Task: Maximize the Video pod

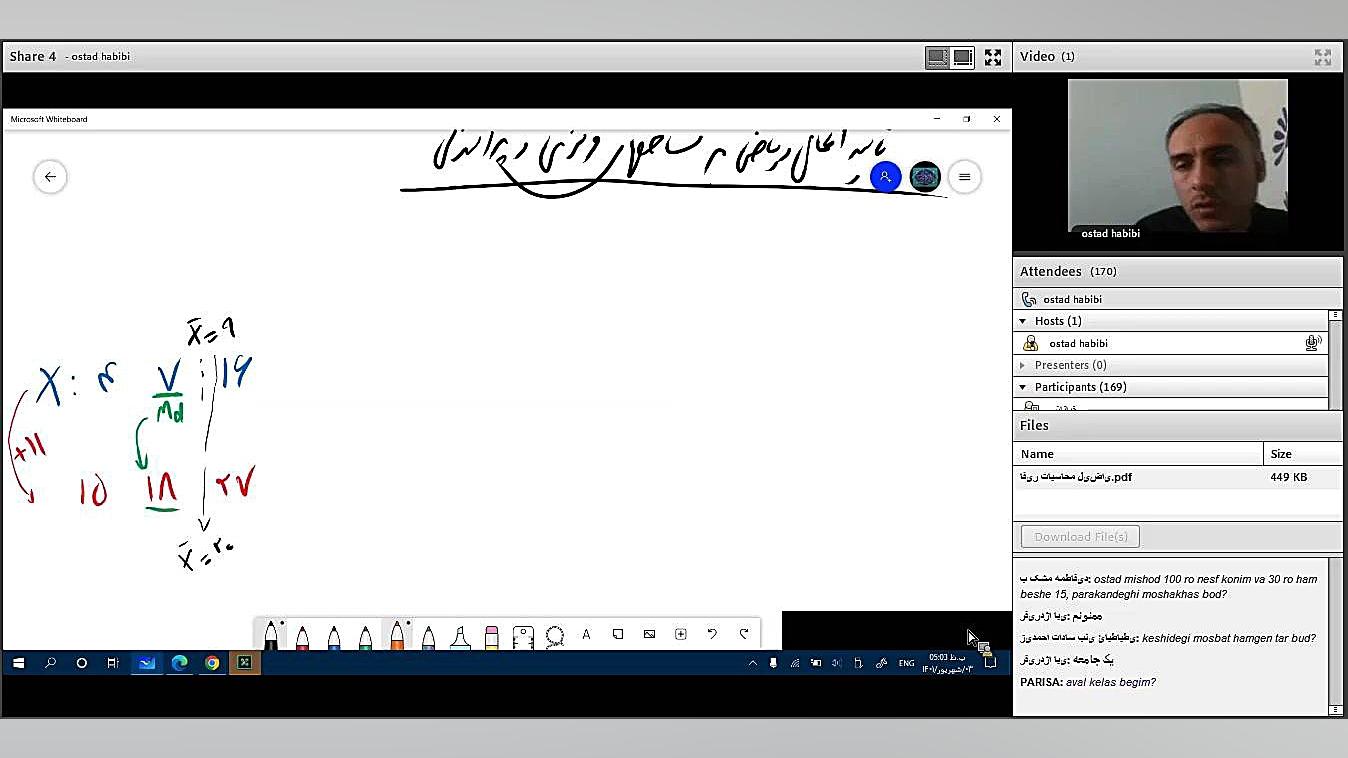Action: pos(1323,57)
